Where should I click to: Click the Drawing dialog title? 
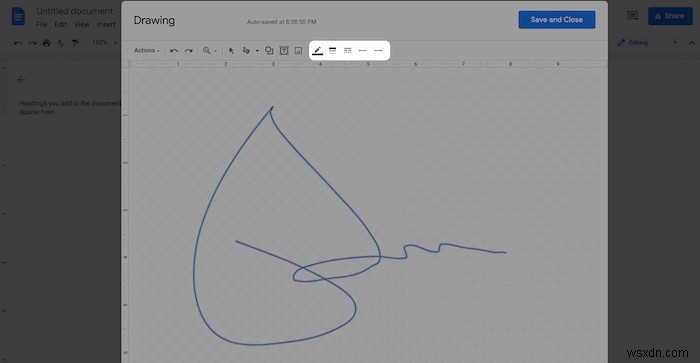(154, 21)
